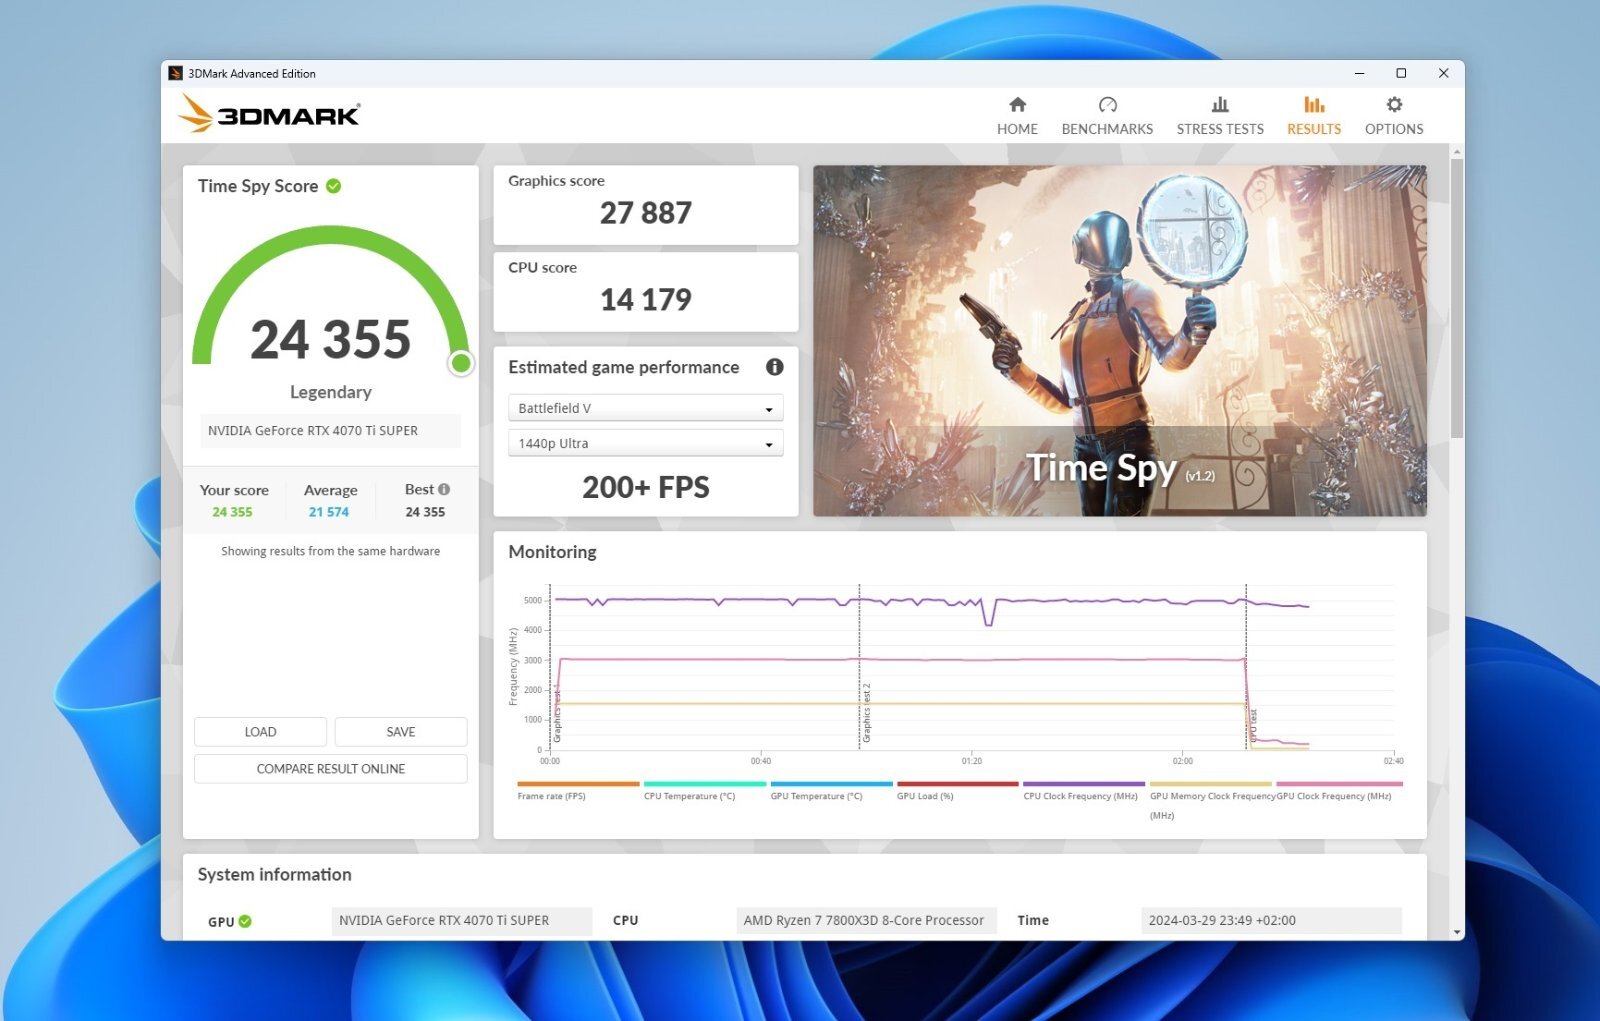Click the Graphics test 2 marker line
Viewport: 1600px width, 1021px height.
(859, 667)
